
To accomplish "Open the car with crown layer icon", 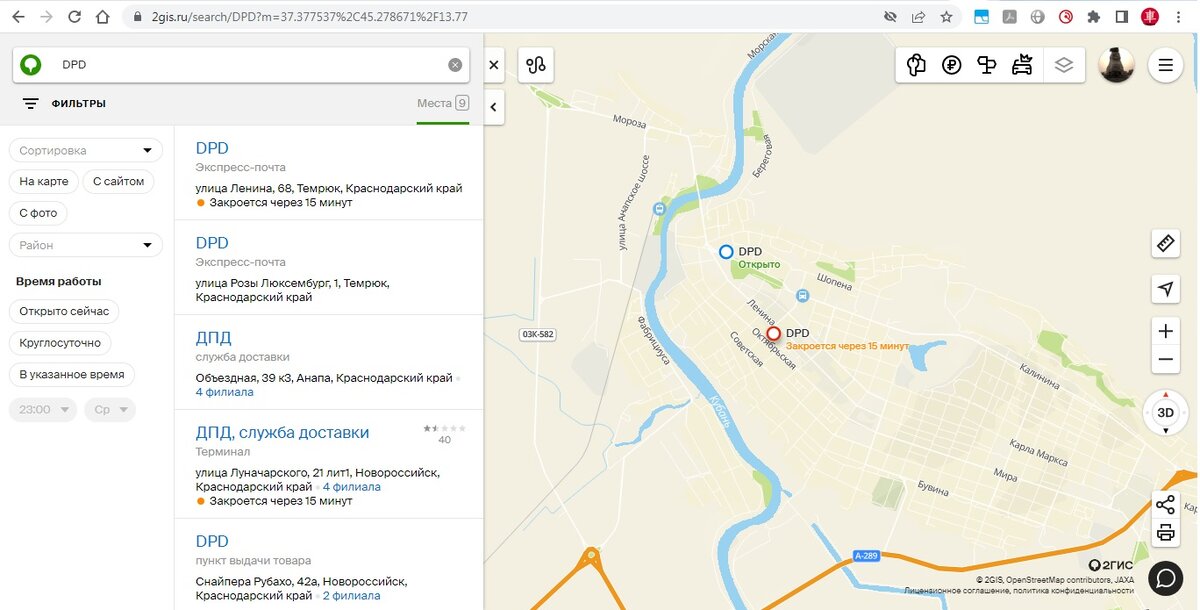I will pos(1022,65).
